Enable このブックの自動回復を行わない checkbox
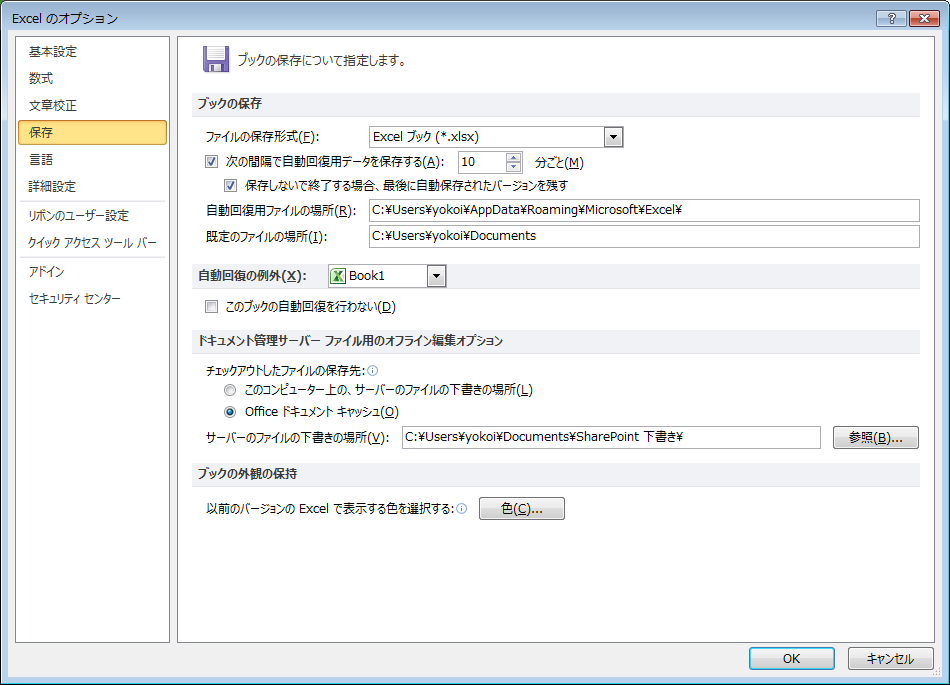 [x=211, y=307]
